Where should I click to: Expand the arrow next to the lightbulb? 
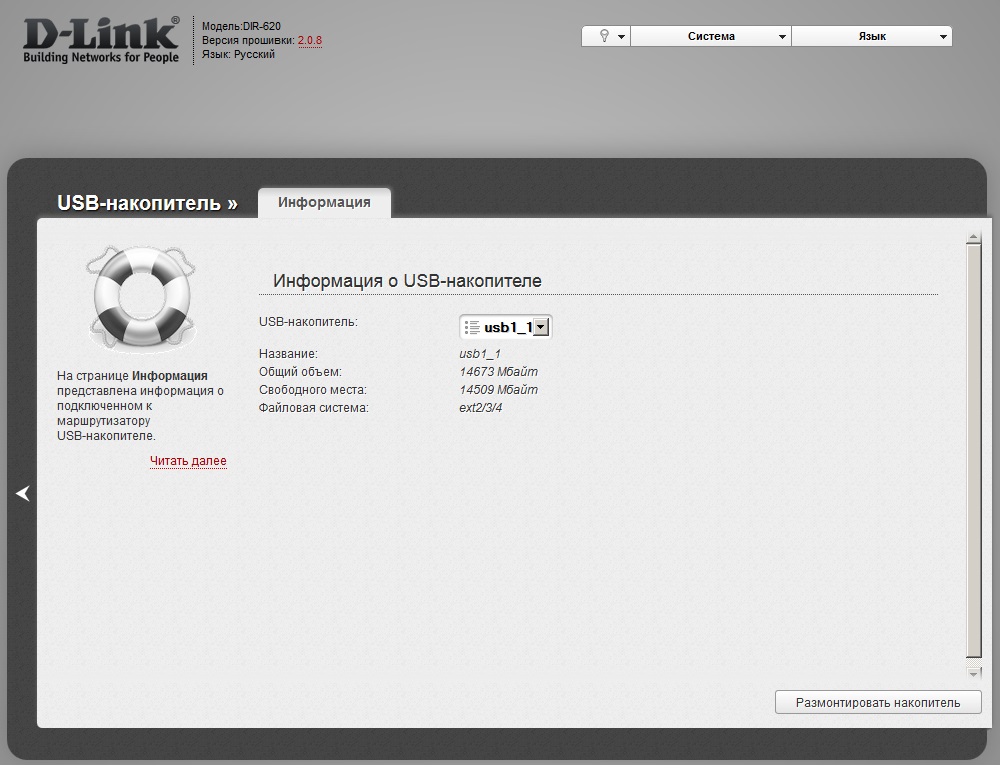(x=621, y=37)
